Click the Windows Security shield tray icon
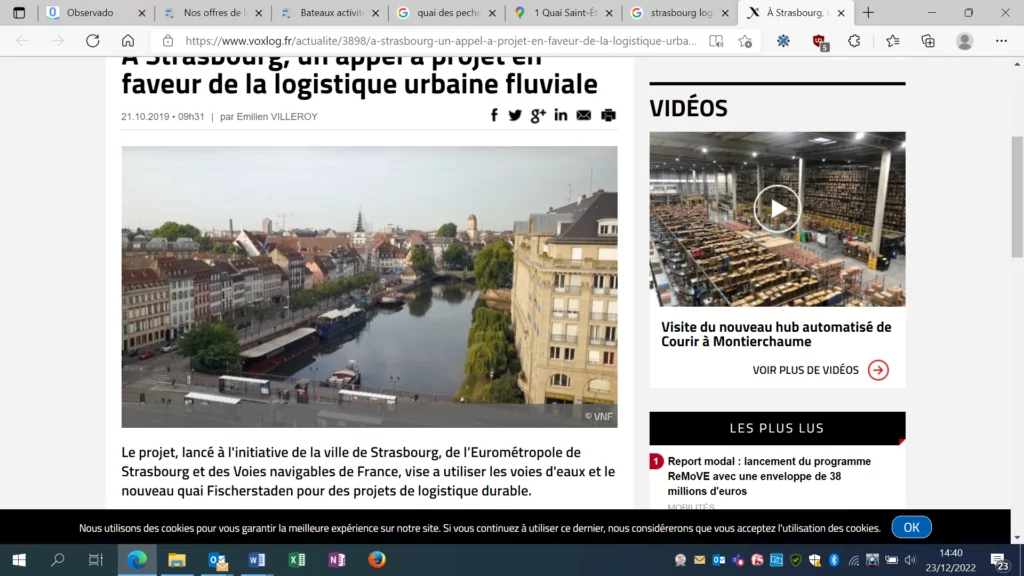This screenshot has width=1024, height=576. tap(814, 560)
